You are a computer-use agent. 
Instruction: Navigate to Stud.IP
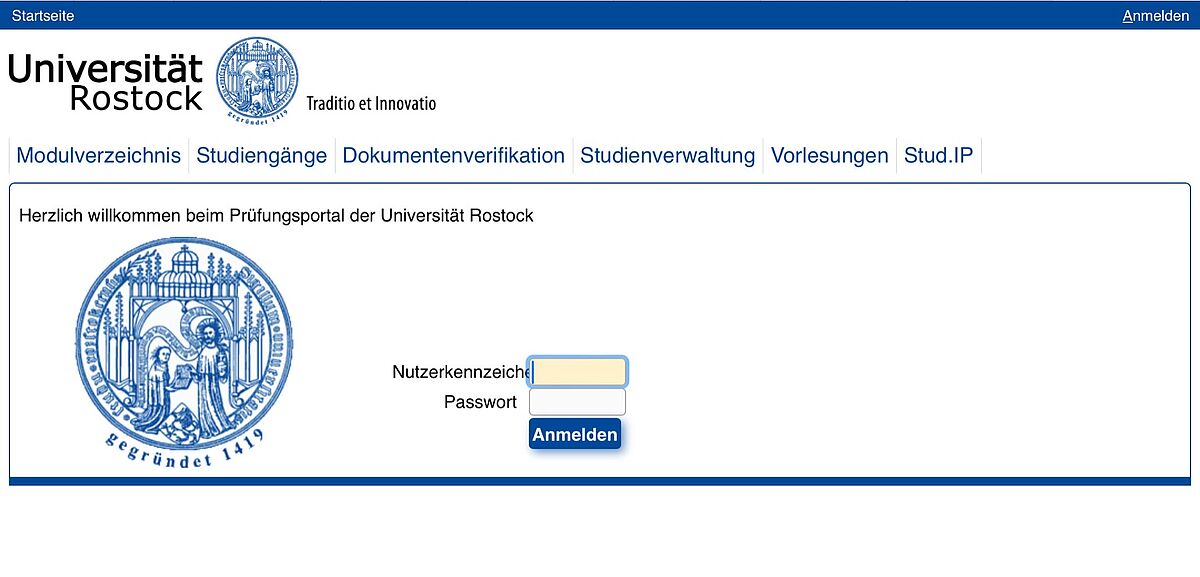[939, 156]
